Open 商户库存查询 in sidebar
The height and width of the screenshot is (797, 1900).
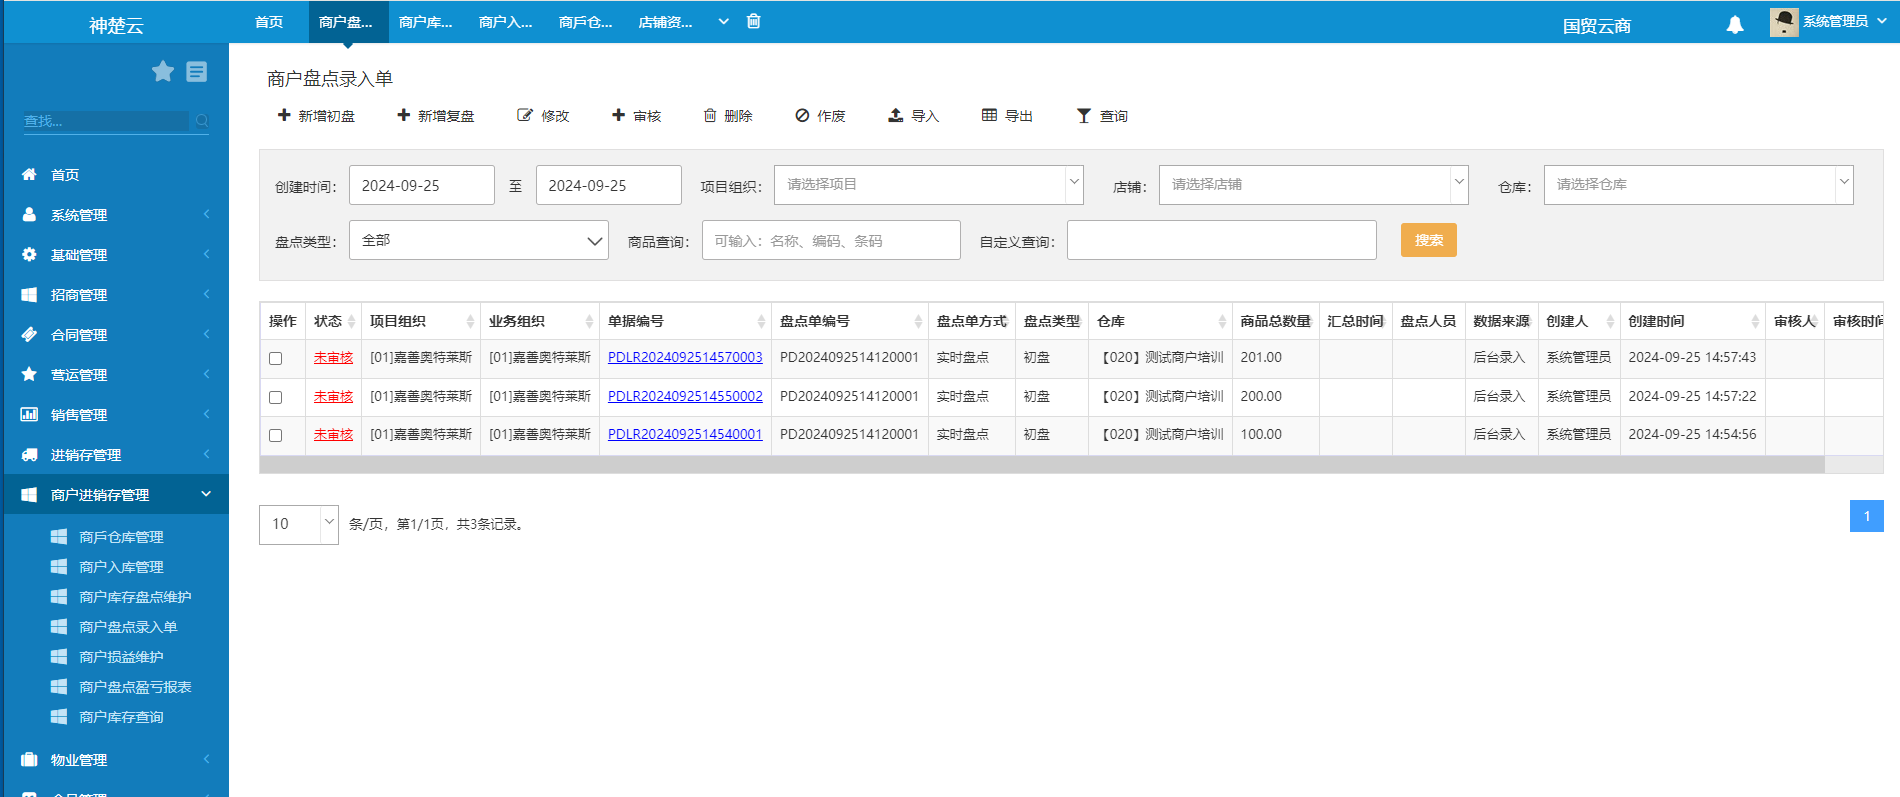121,717
